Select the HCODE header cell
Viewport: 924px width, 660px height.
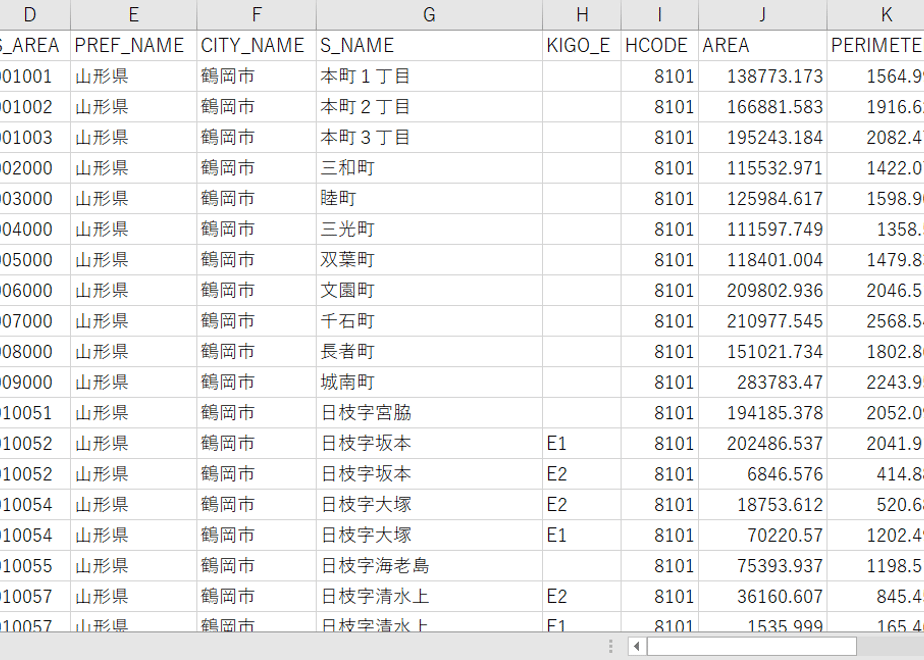click(659, 45)
